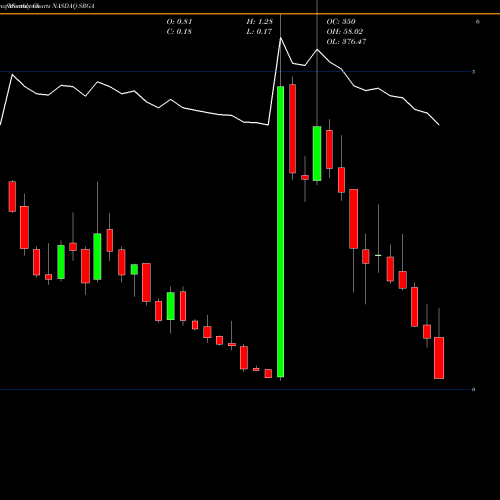Screen dimensions: 500x500
Task: Click the white line's highest peak
Action: (x=281, y=38)
